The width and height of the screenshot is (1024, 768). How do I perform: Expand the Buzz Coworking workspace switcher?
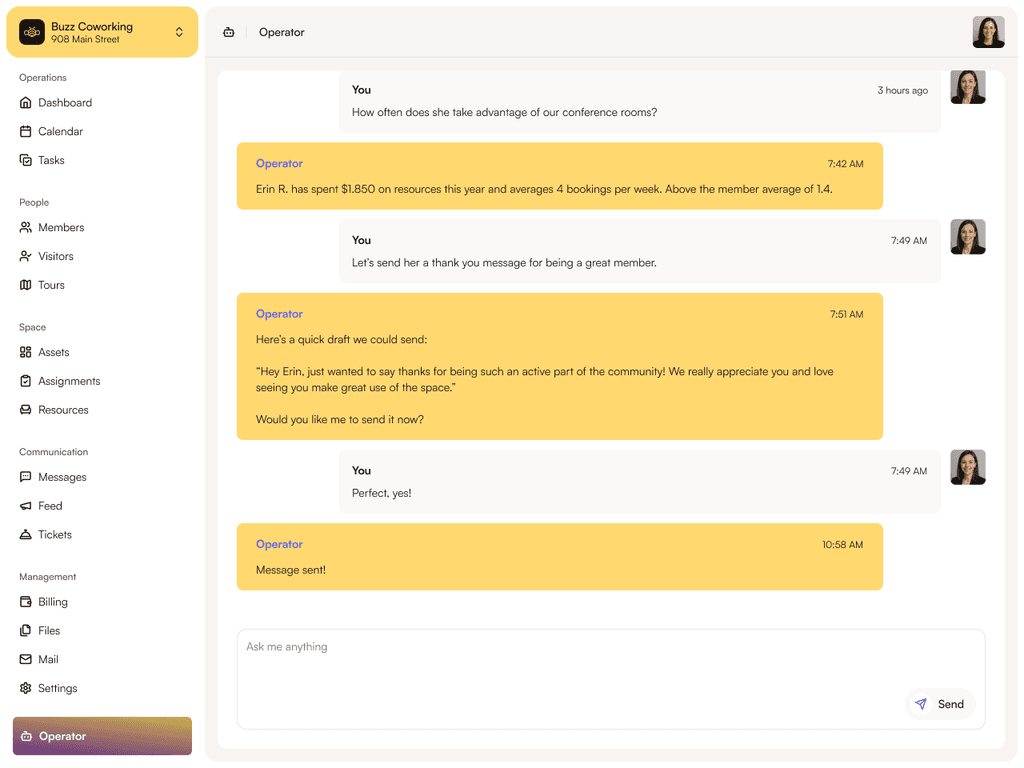[100, 32]
